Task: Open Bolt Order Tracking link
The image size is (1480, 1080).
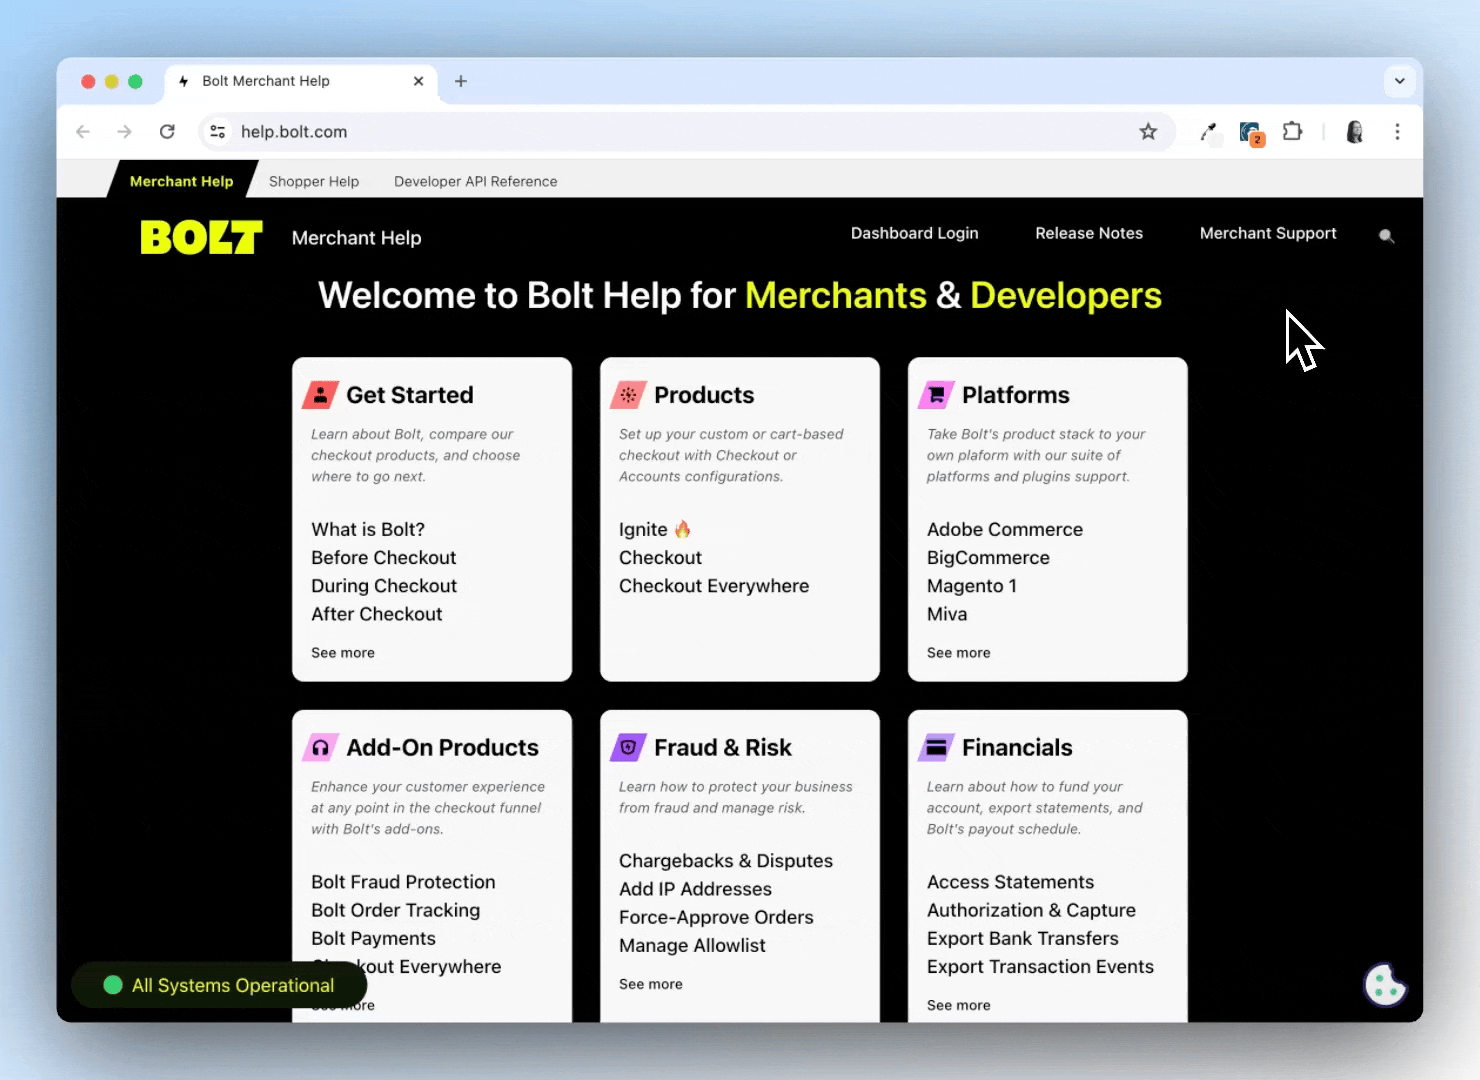Action: [395, 909]
